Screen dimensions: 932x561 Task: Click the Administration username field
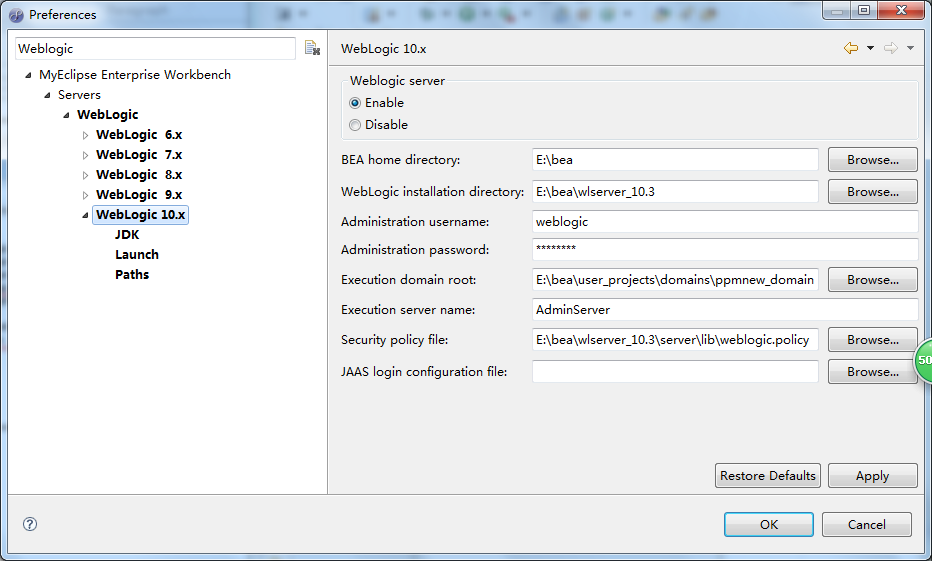click(725, 222)
